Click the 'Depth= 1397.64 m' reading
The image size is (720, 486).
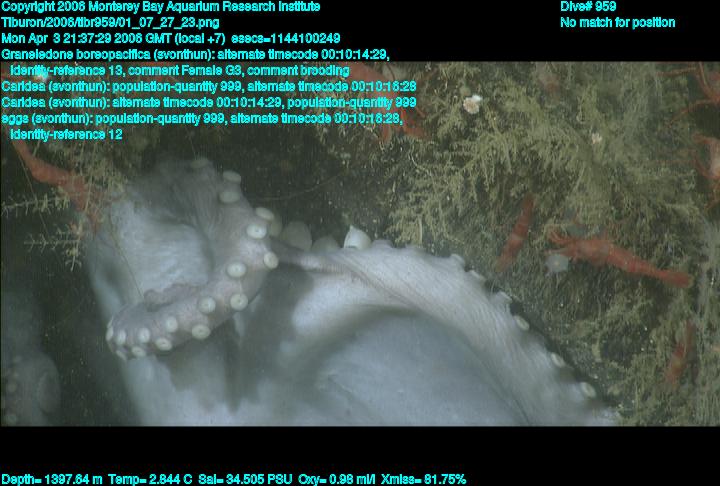coord(52,480)
